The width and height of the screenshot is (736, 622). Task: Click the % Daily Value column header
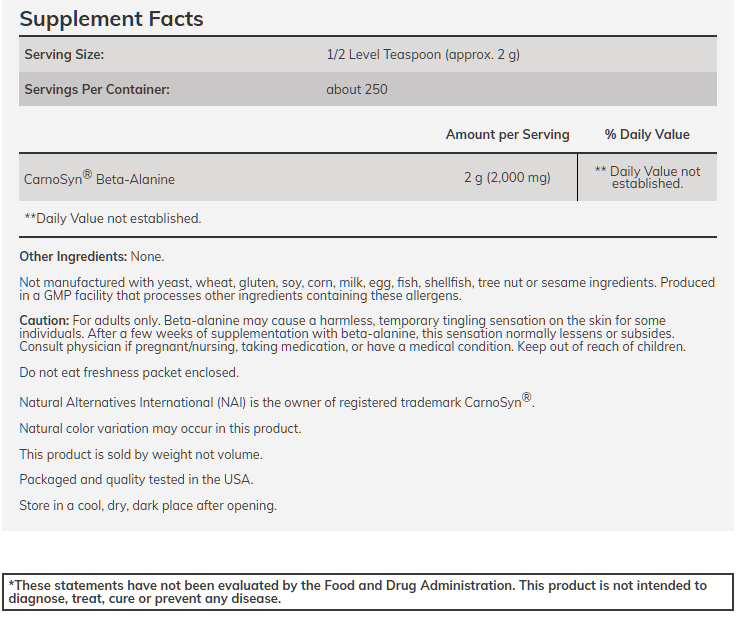[x=647, y=134]
